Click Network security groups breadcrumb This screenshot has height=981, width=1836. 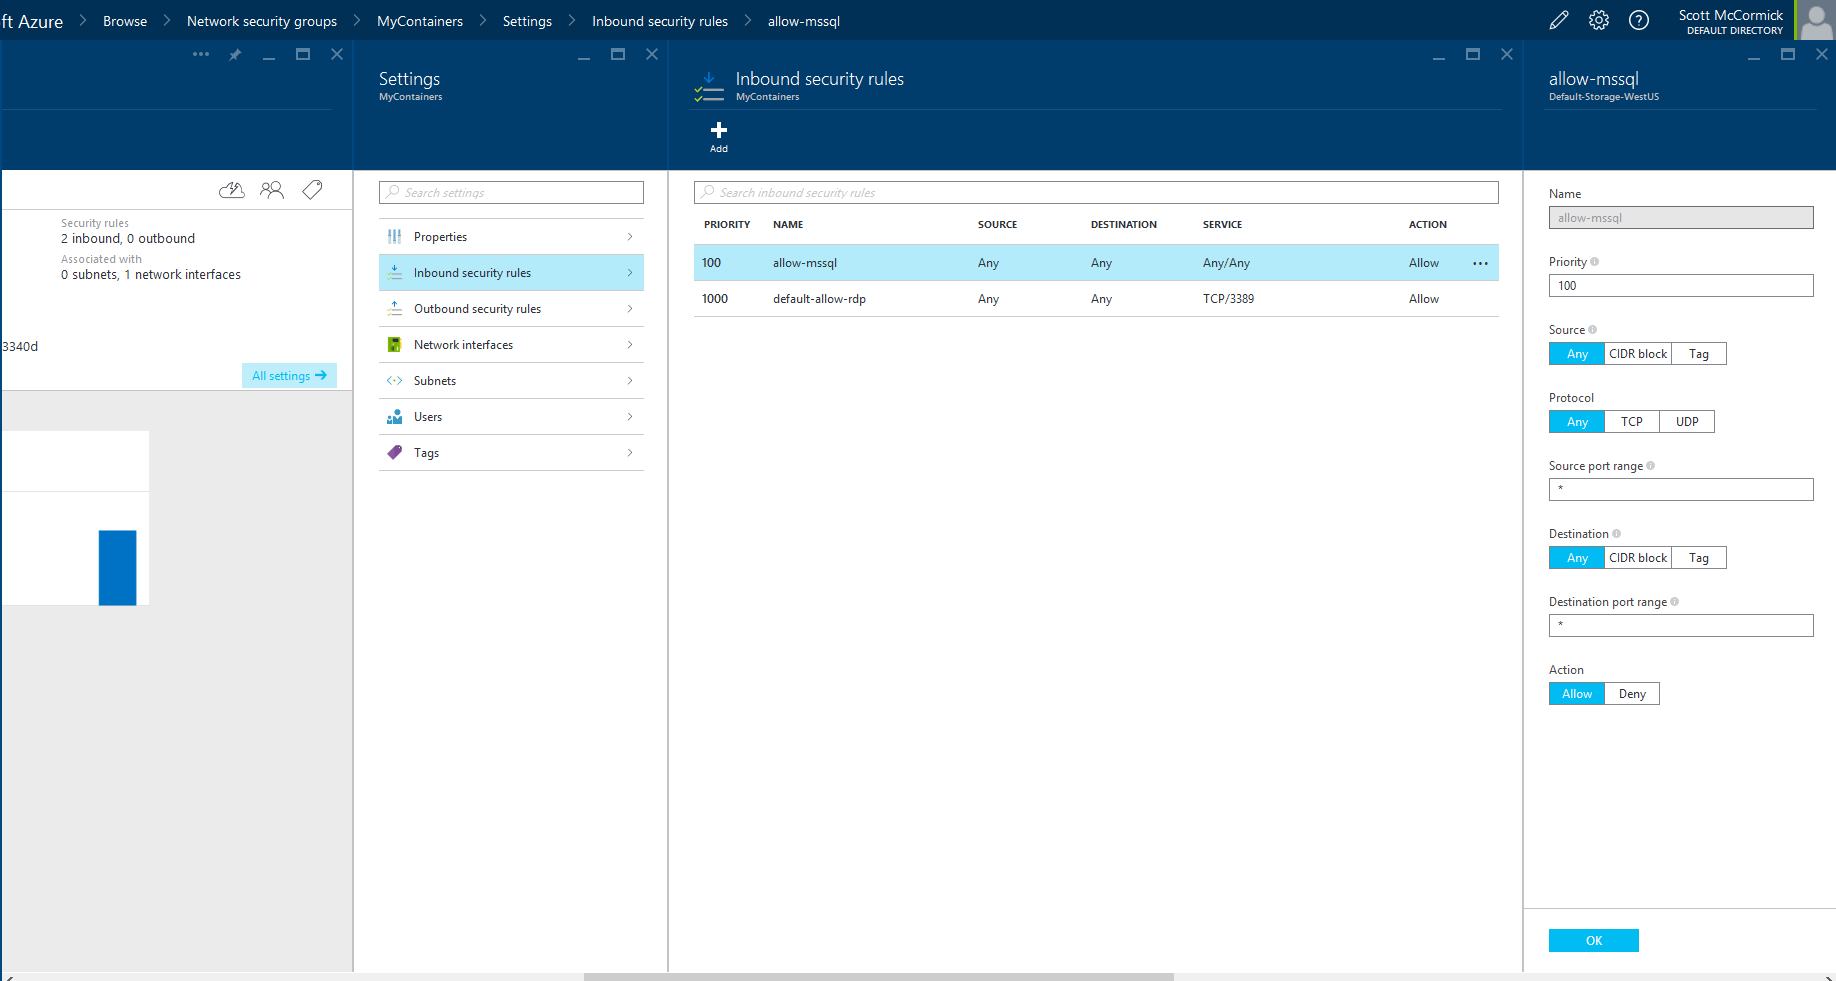point(261,21)
